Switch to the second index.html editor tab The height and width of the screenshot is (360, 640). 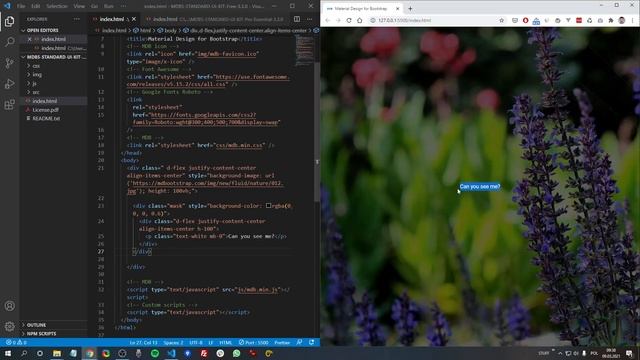click(x=215, y=19)
